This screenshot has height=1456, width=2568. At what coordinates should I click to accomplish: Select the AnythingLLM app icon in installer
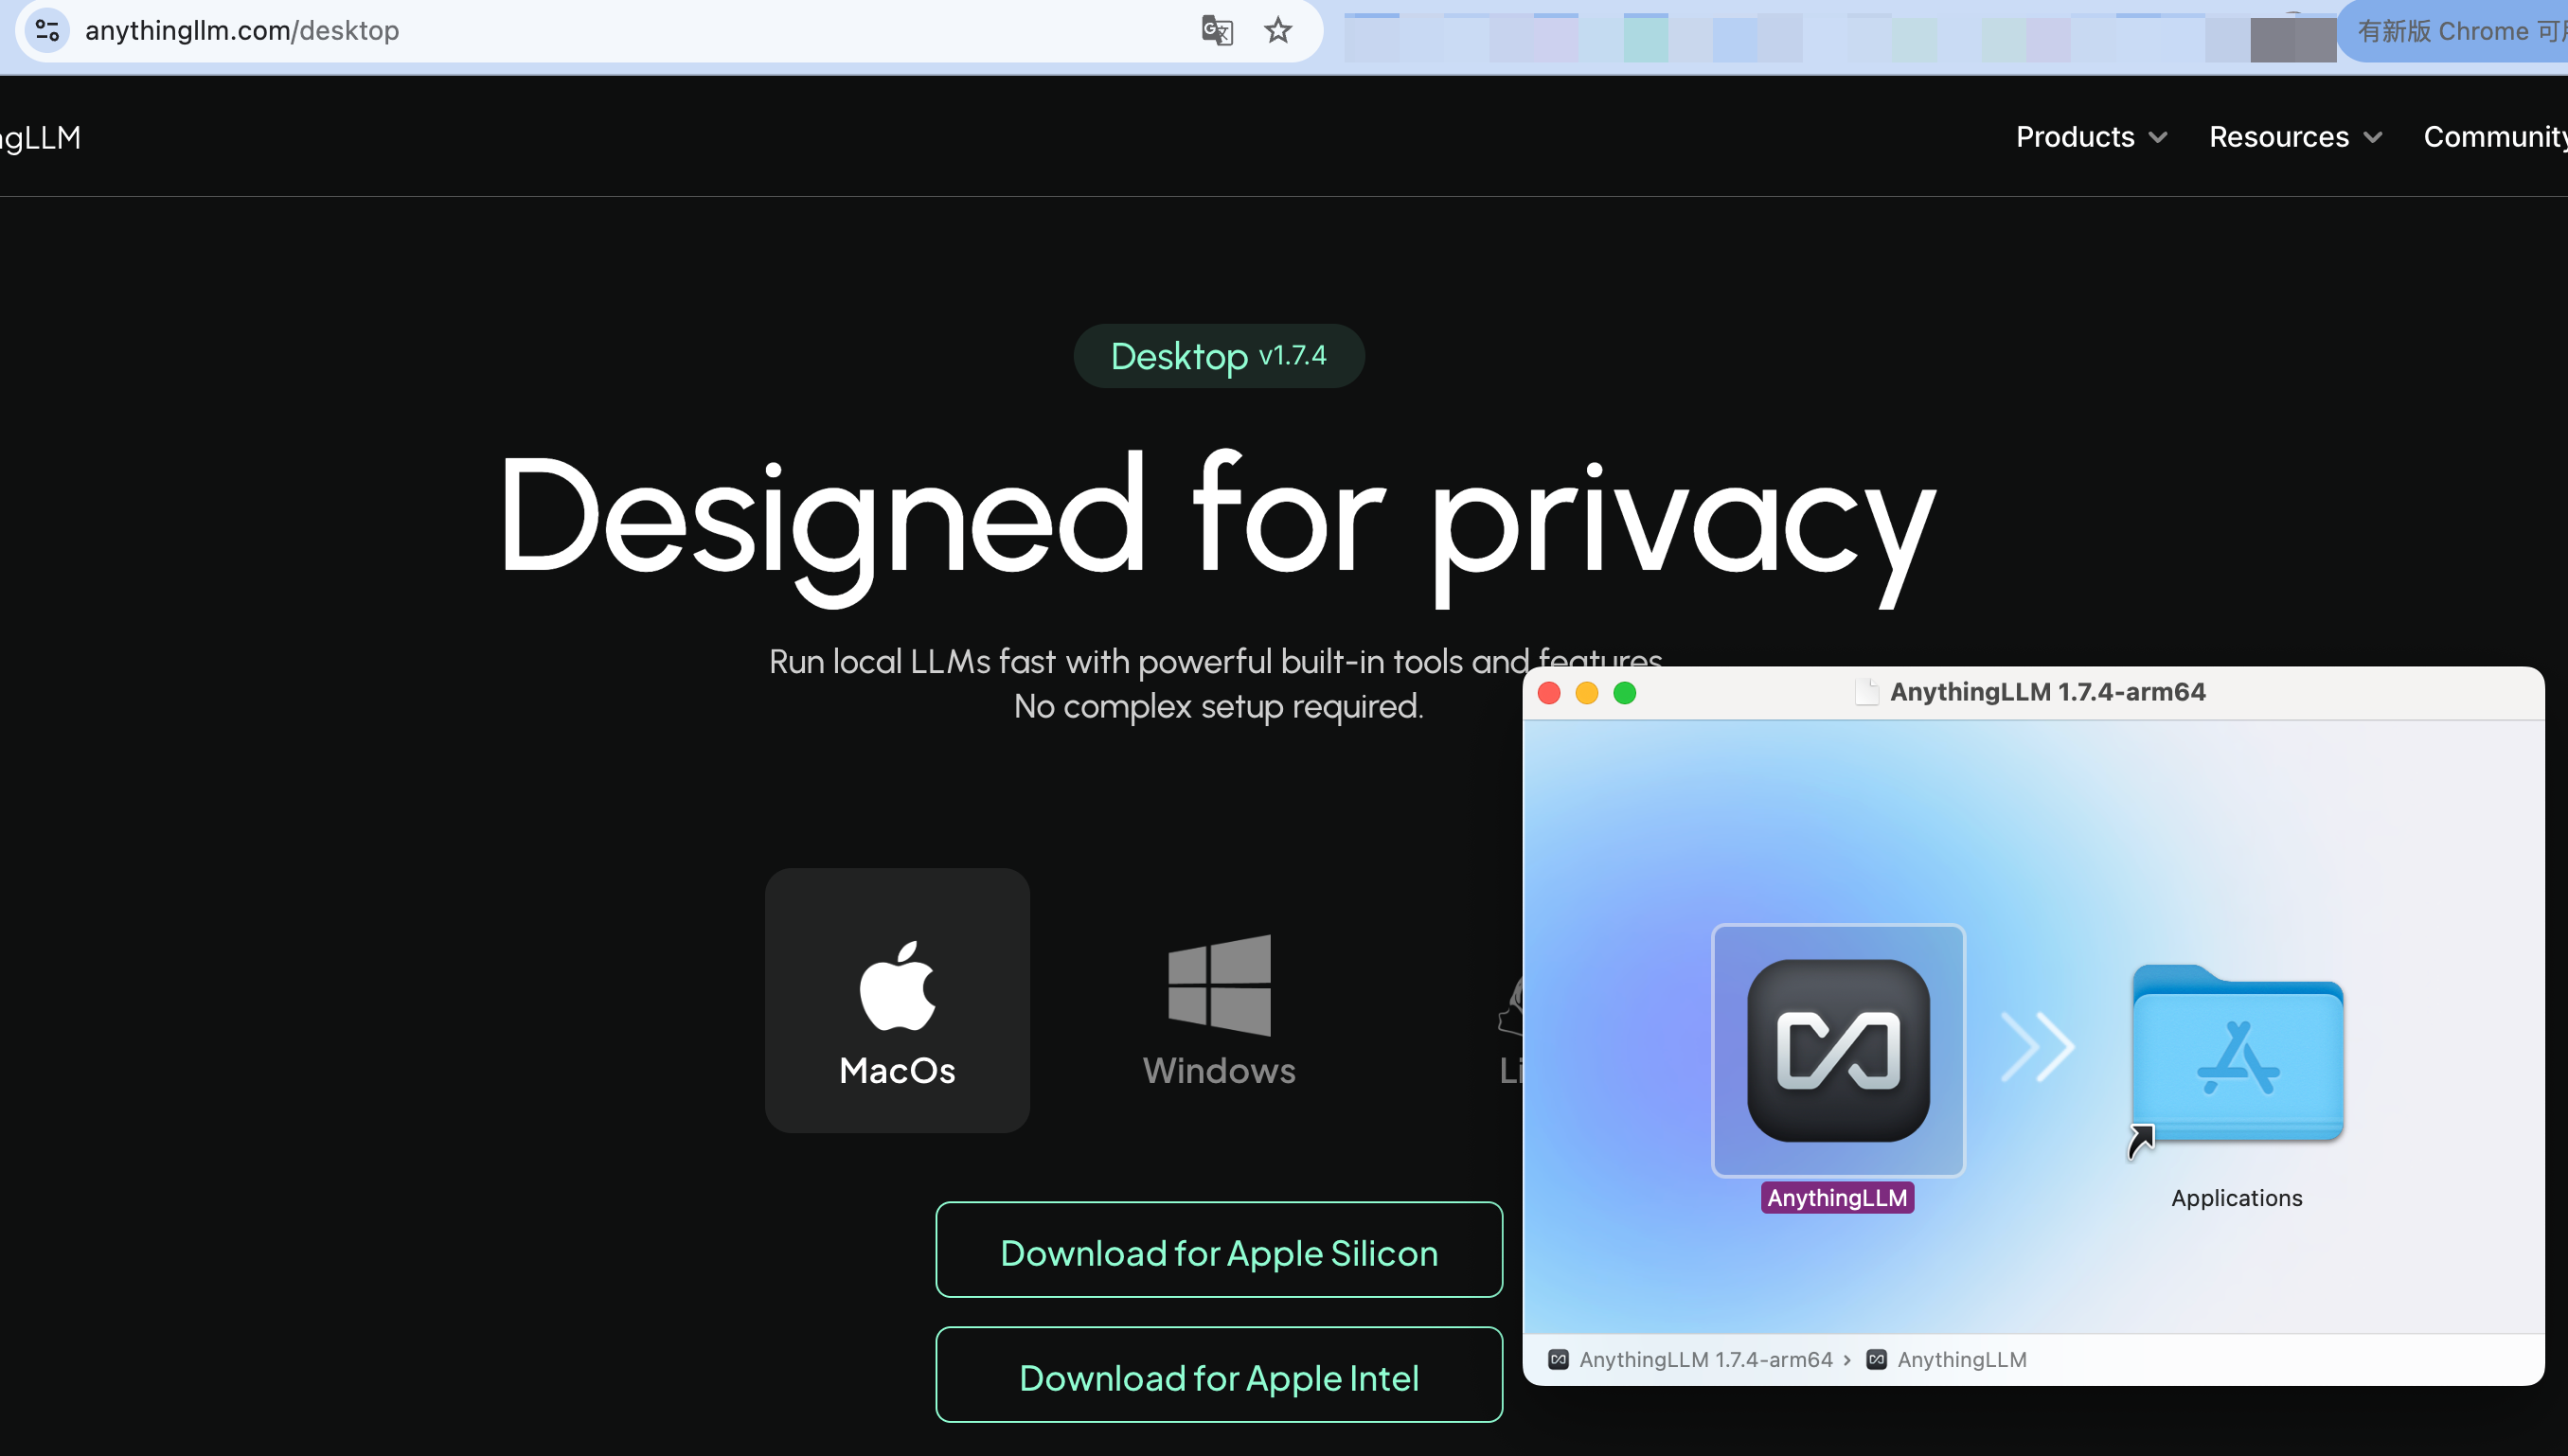pos(1838,1050)
